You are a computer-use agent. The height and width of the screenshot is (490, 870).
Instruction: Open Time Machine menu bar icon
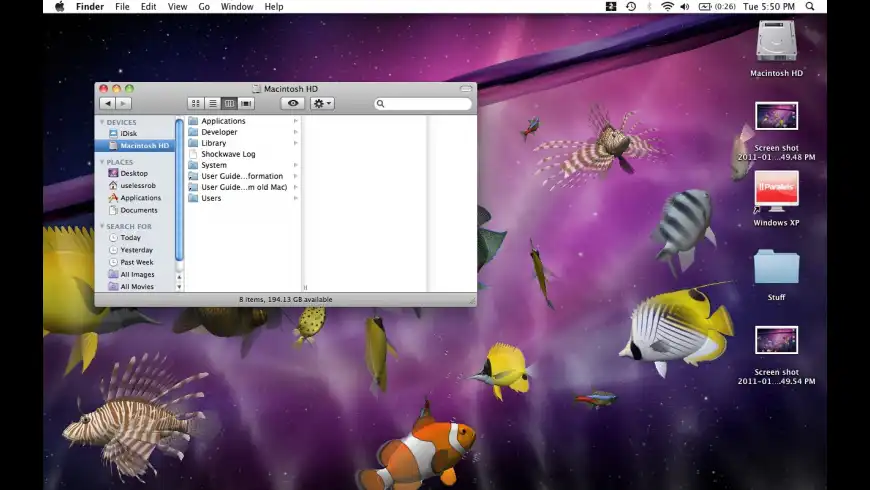pos(631,7)
